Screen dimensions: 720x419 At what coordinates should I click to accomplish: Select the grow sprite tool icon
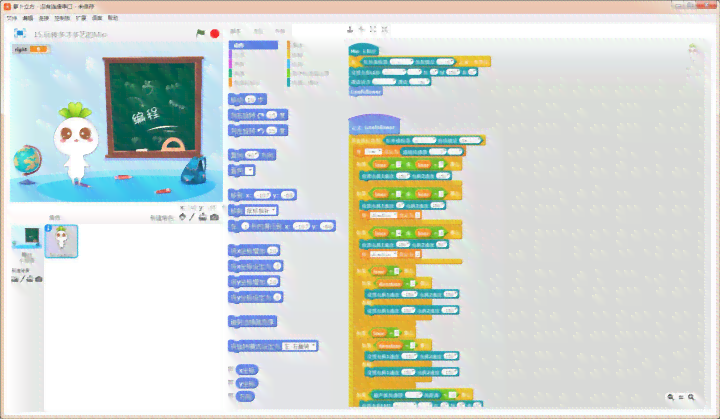(373, 29)
